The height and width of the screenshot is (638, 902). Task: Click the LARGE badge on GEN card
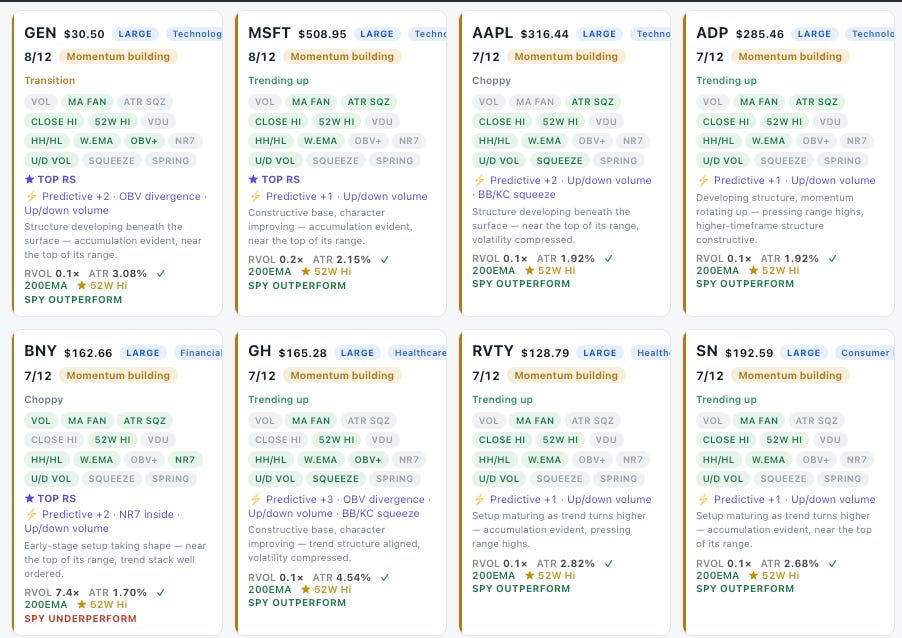pyautogui.click(x=135, y=34)
